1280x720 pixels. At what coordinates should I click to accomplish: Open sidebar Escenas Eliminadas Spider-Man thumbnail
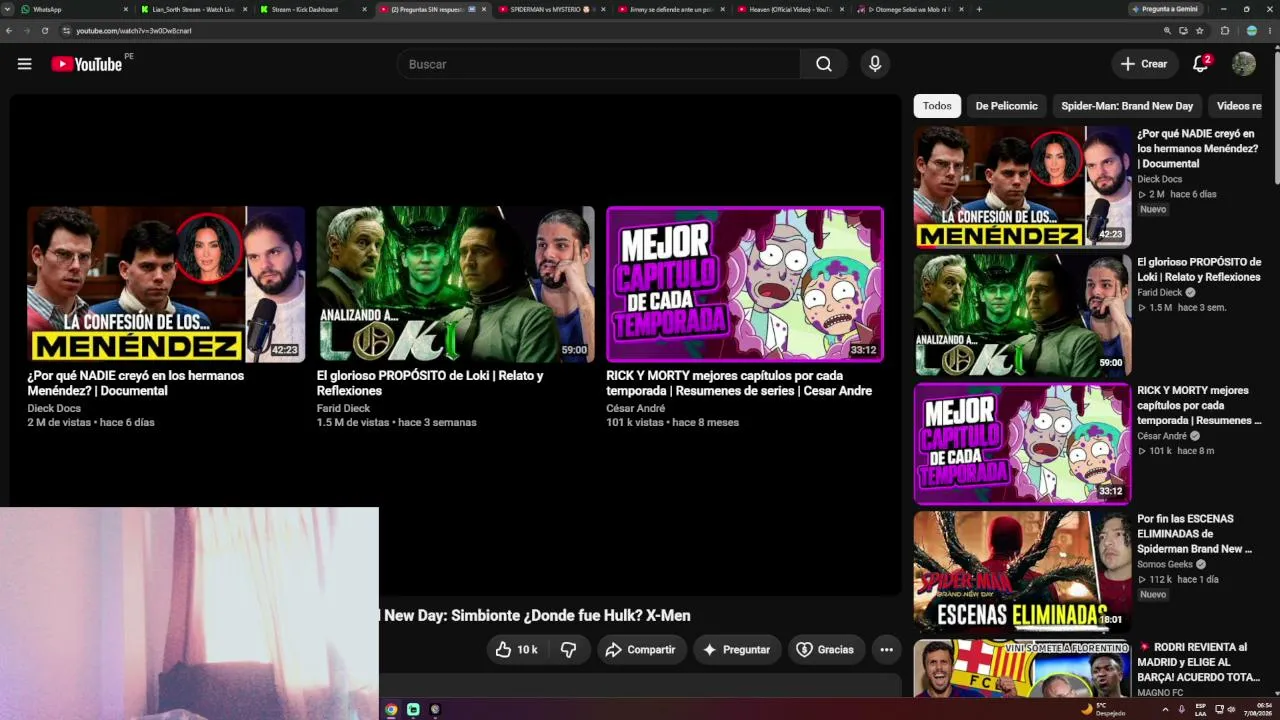(1022, 572)
